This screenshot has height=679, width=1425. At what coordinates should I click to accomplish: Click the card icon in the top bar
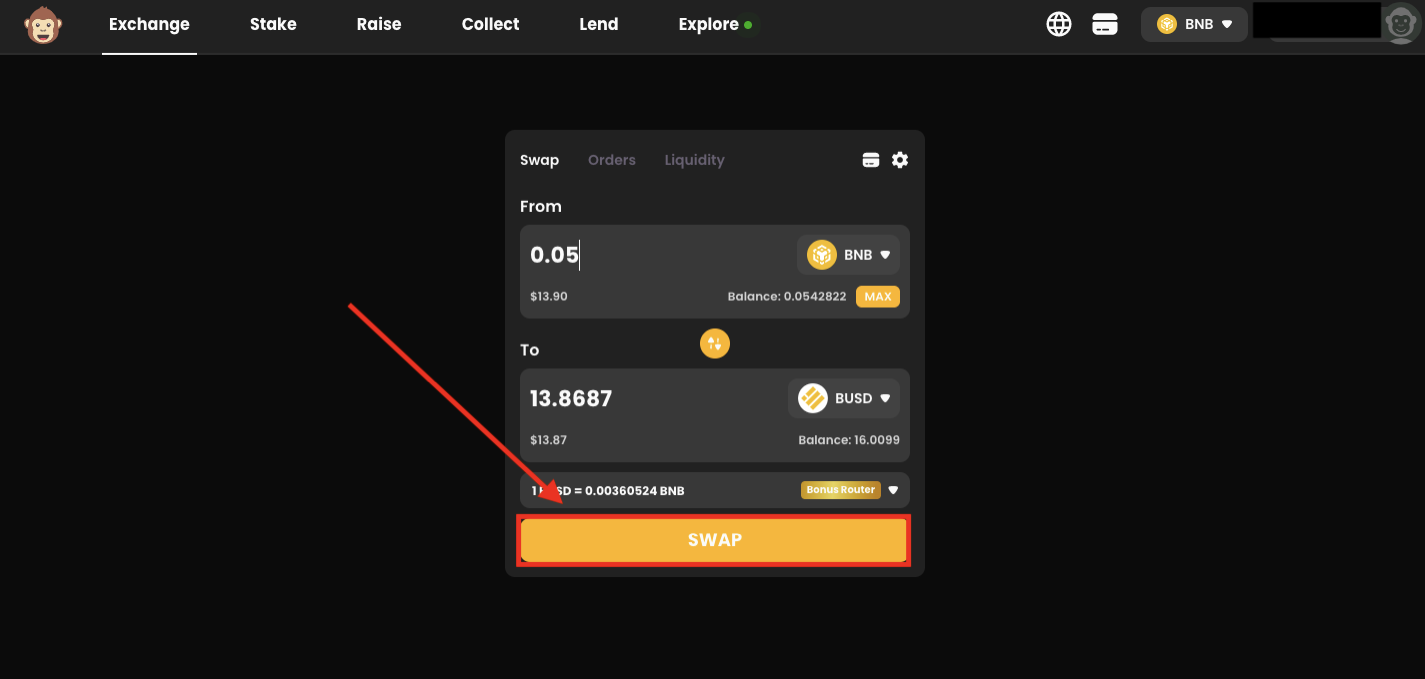tap(1105, 24)
